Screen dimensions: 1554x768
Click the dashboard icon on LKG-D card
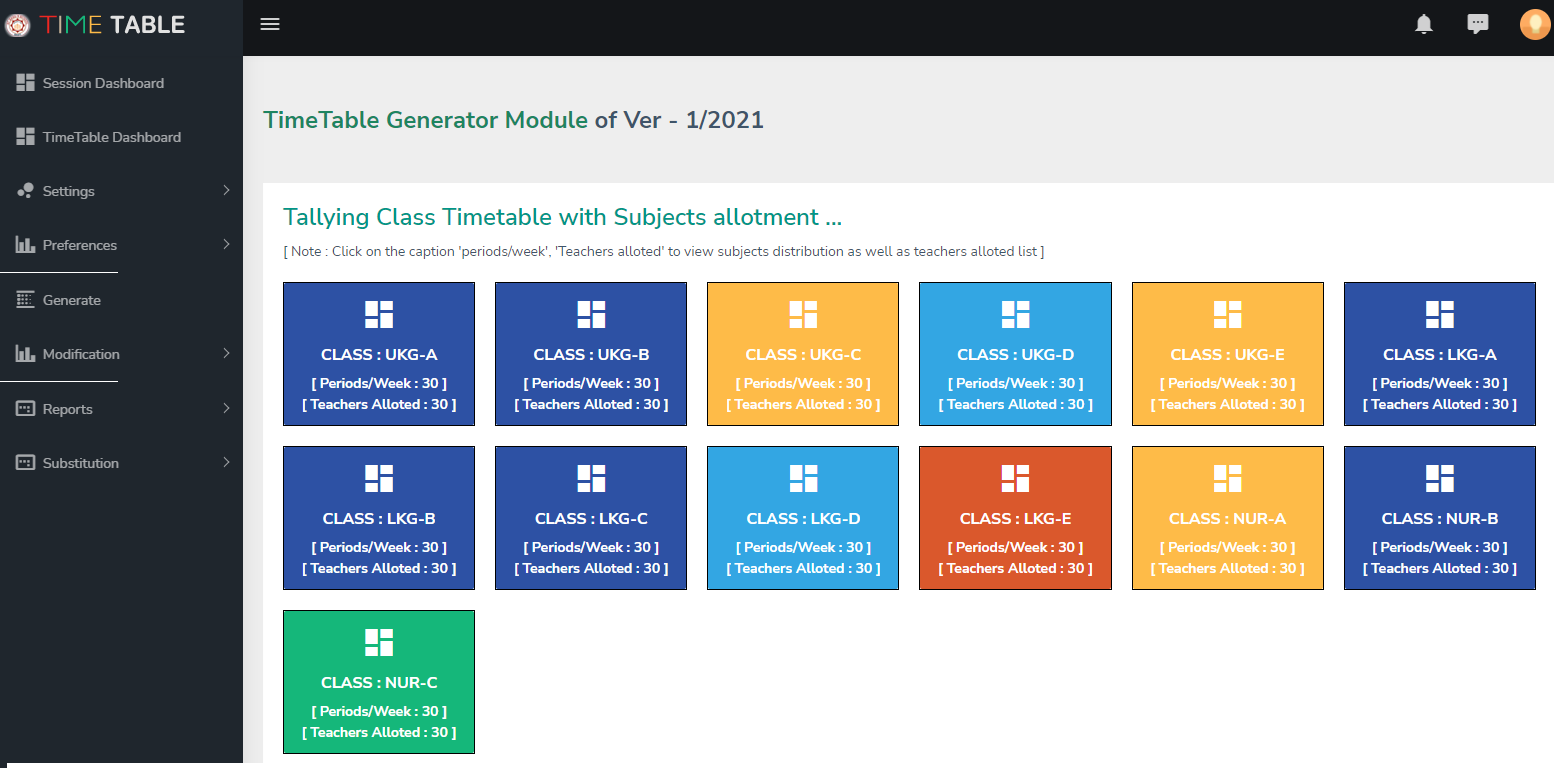[803, 478]
